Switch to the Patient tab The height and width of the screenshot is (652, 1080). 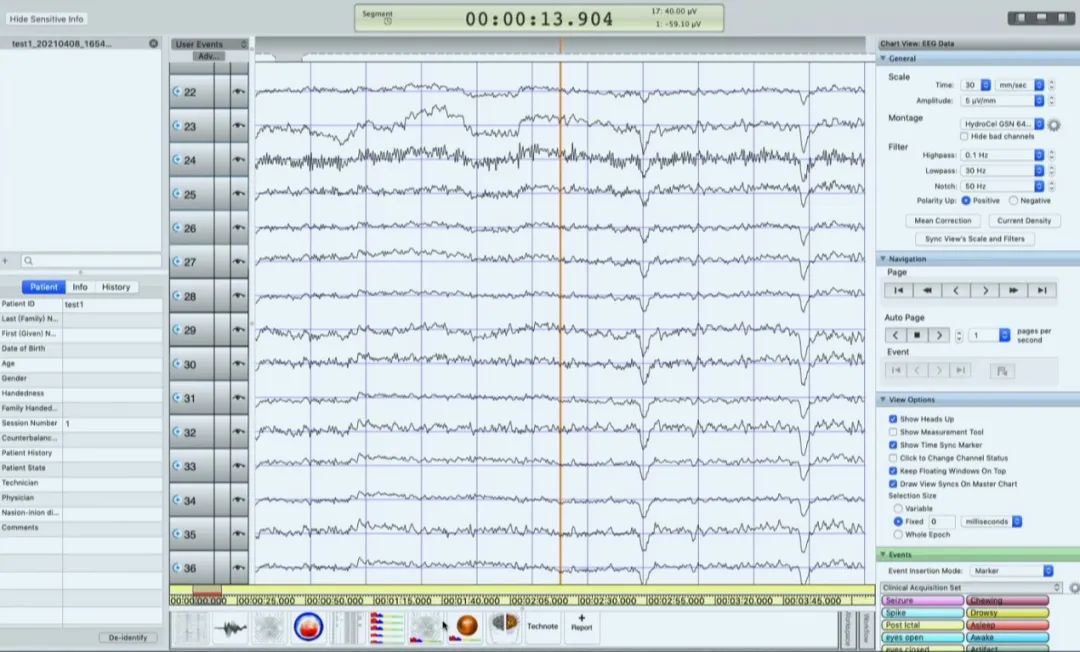coord(43,287)
